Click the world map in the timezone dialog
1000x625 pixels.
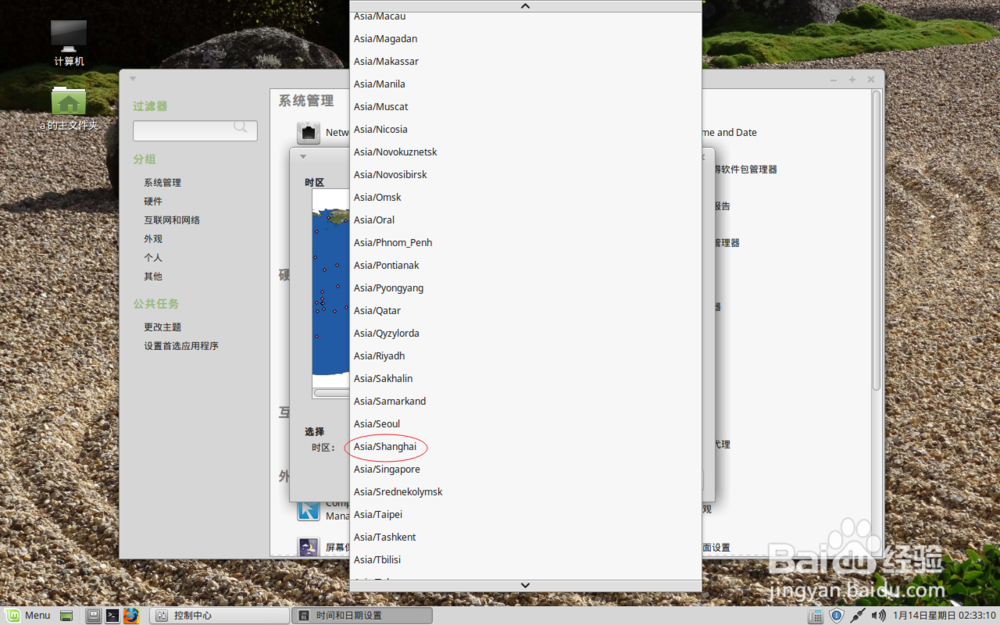(329, 280)
